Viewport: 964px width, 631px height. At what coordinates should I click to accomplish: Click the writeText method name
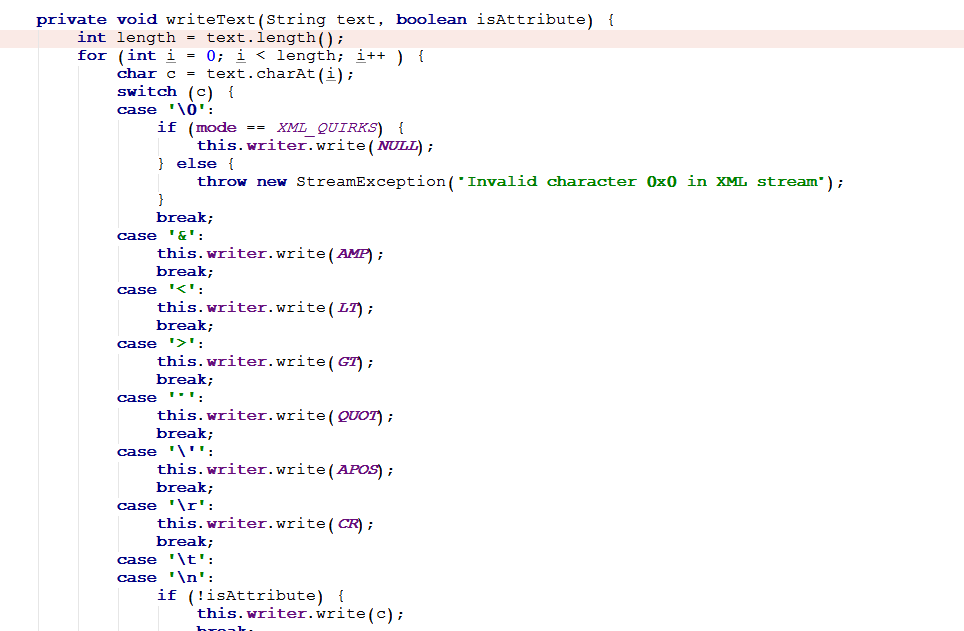(x=210, y=20)
